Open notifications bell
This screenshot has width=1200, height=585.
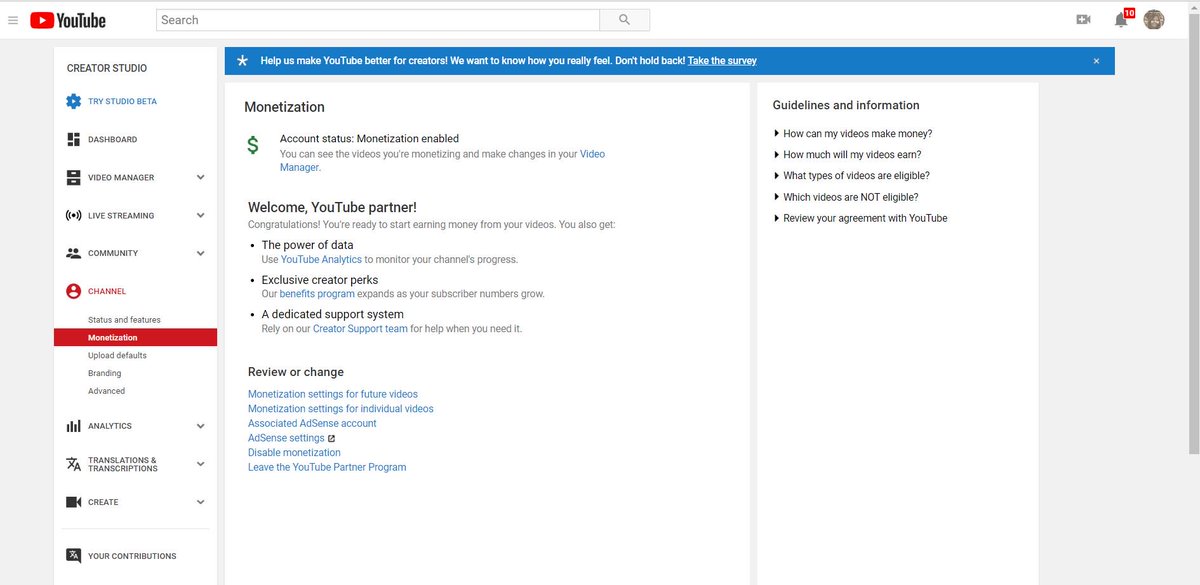click(x=1121, y=20)
